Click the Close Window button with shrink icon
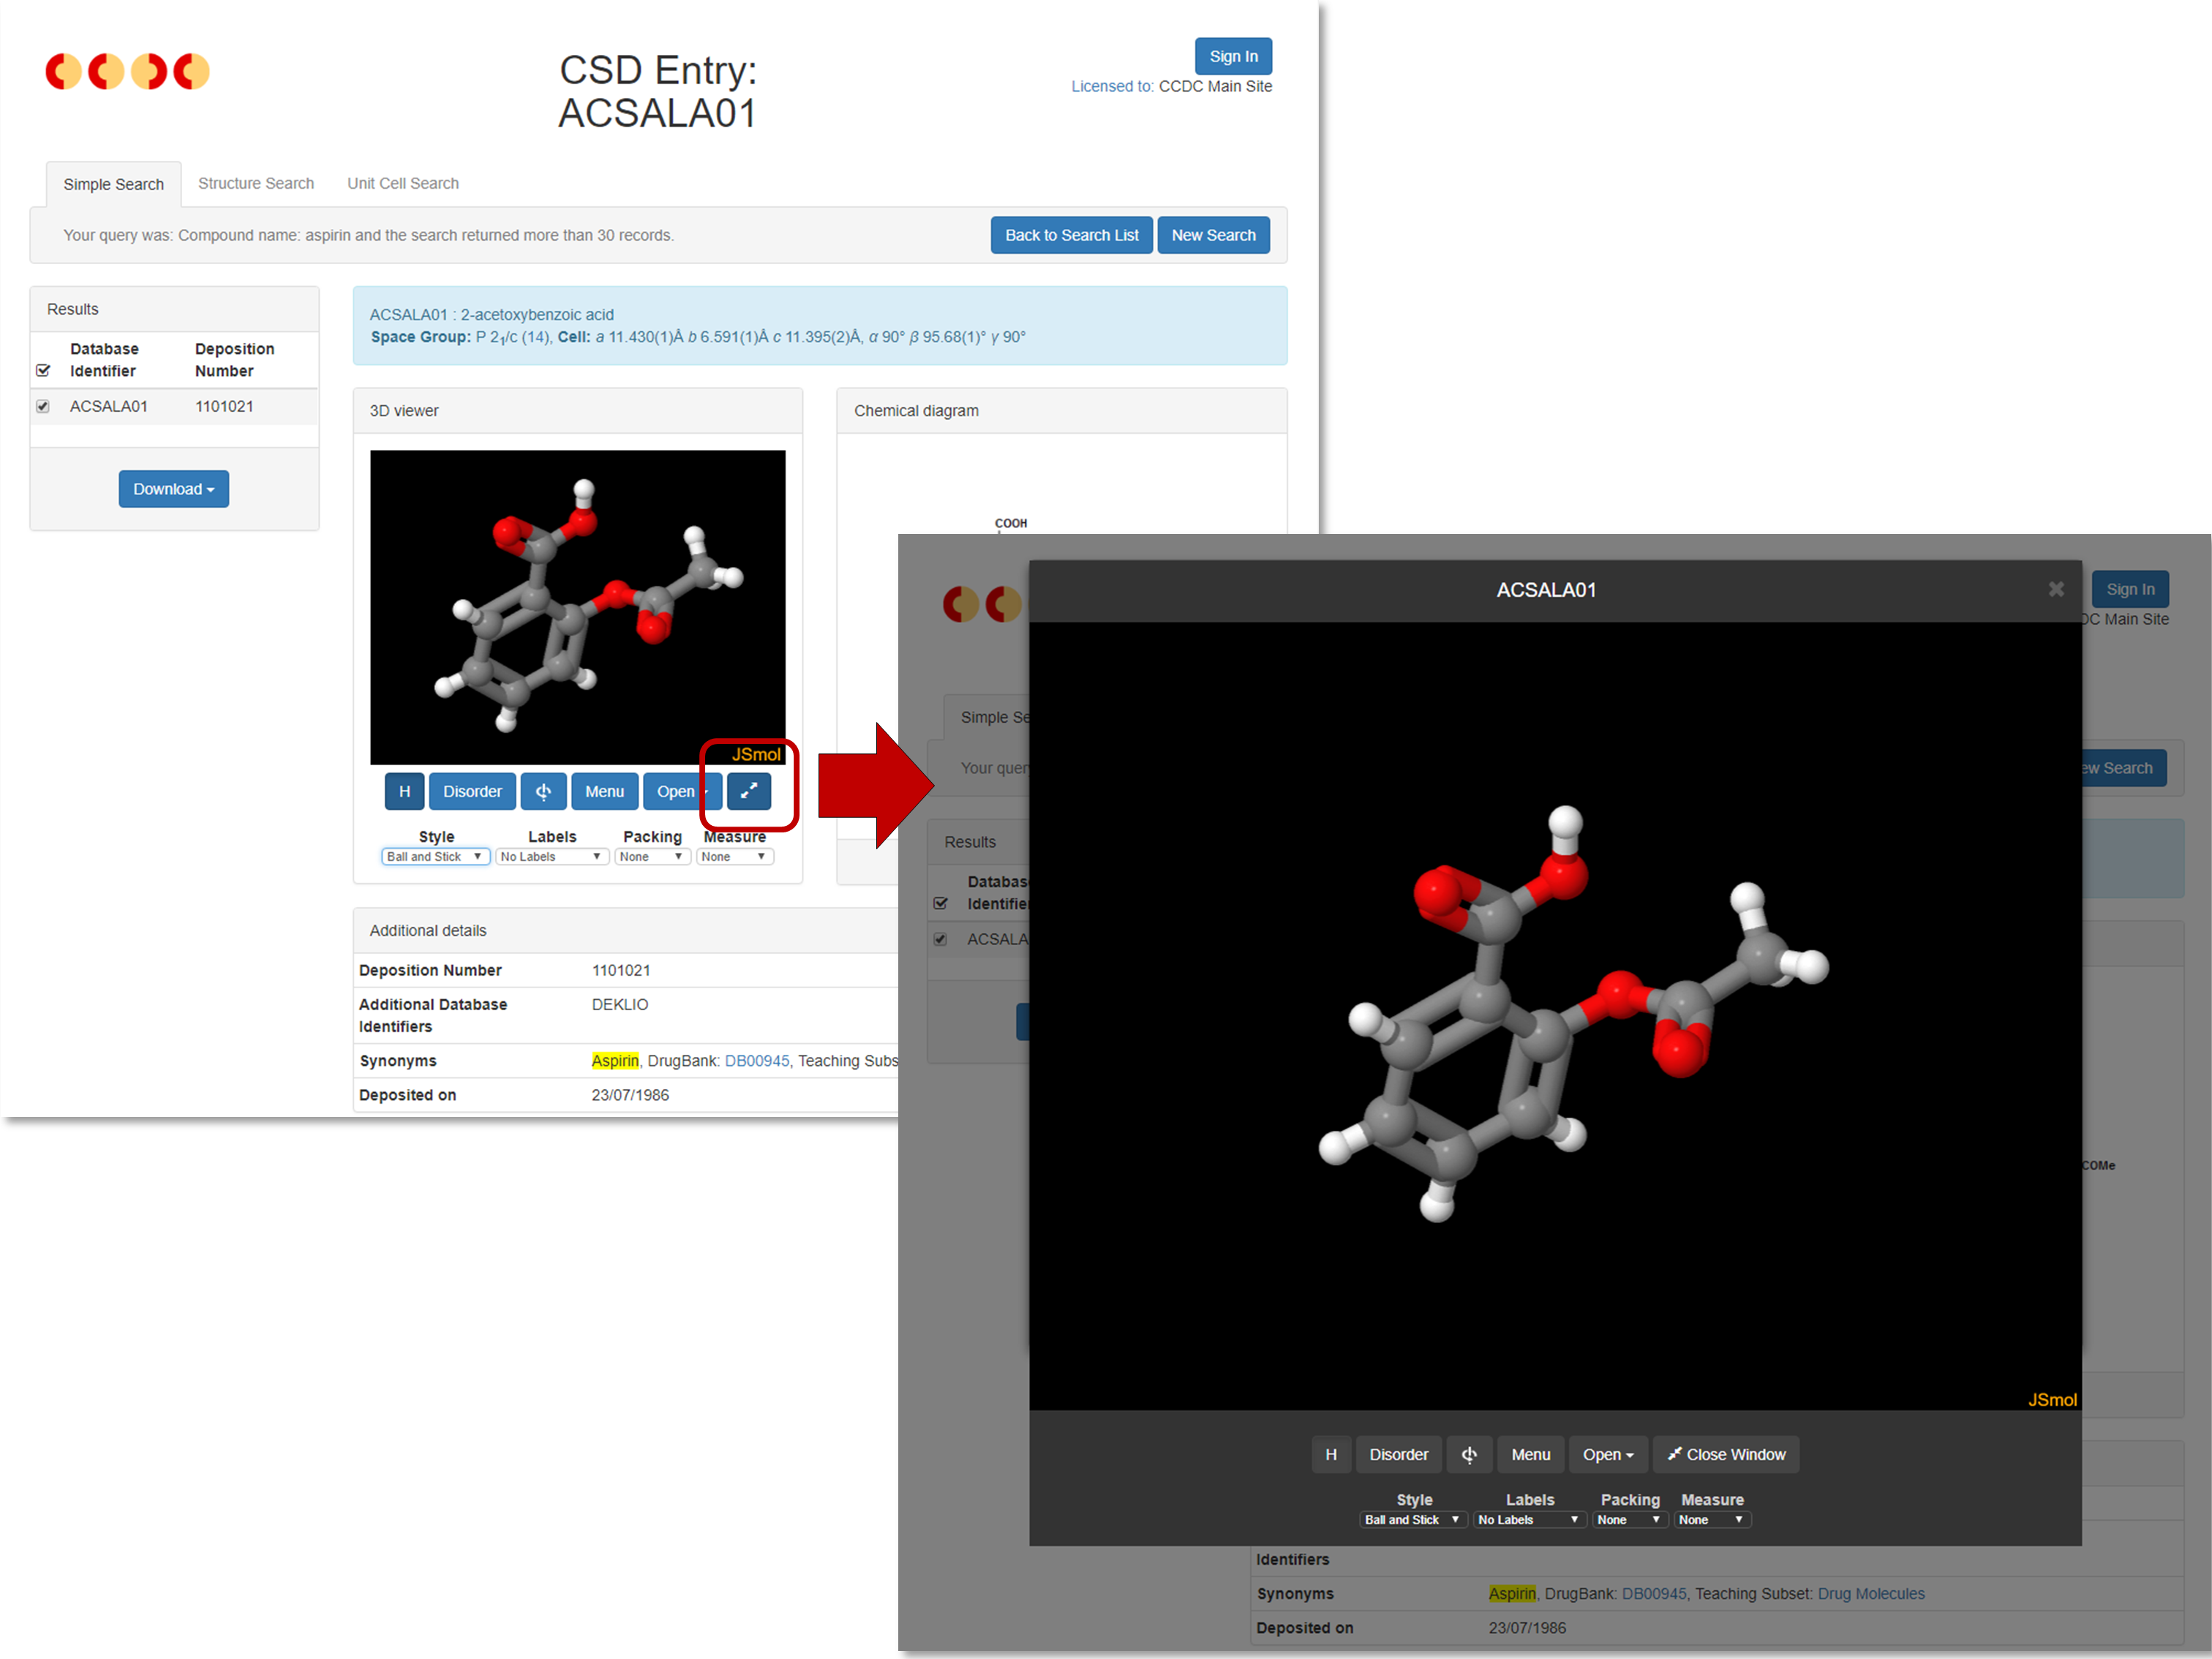This screenshot has width=2212, height=1659. point(1725,1454)
